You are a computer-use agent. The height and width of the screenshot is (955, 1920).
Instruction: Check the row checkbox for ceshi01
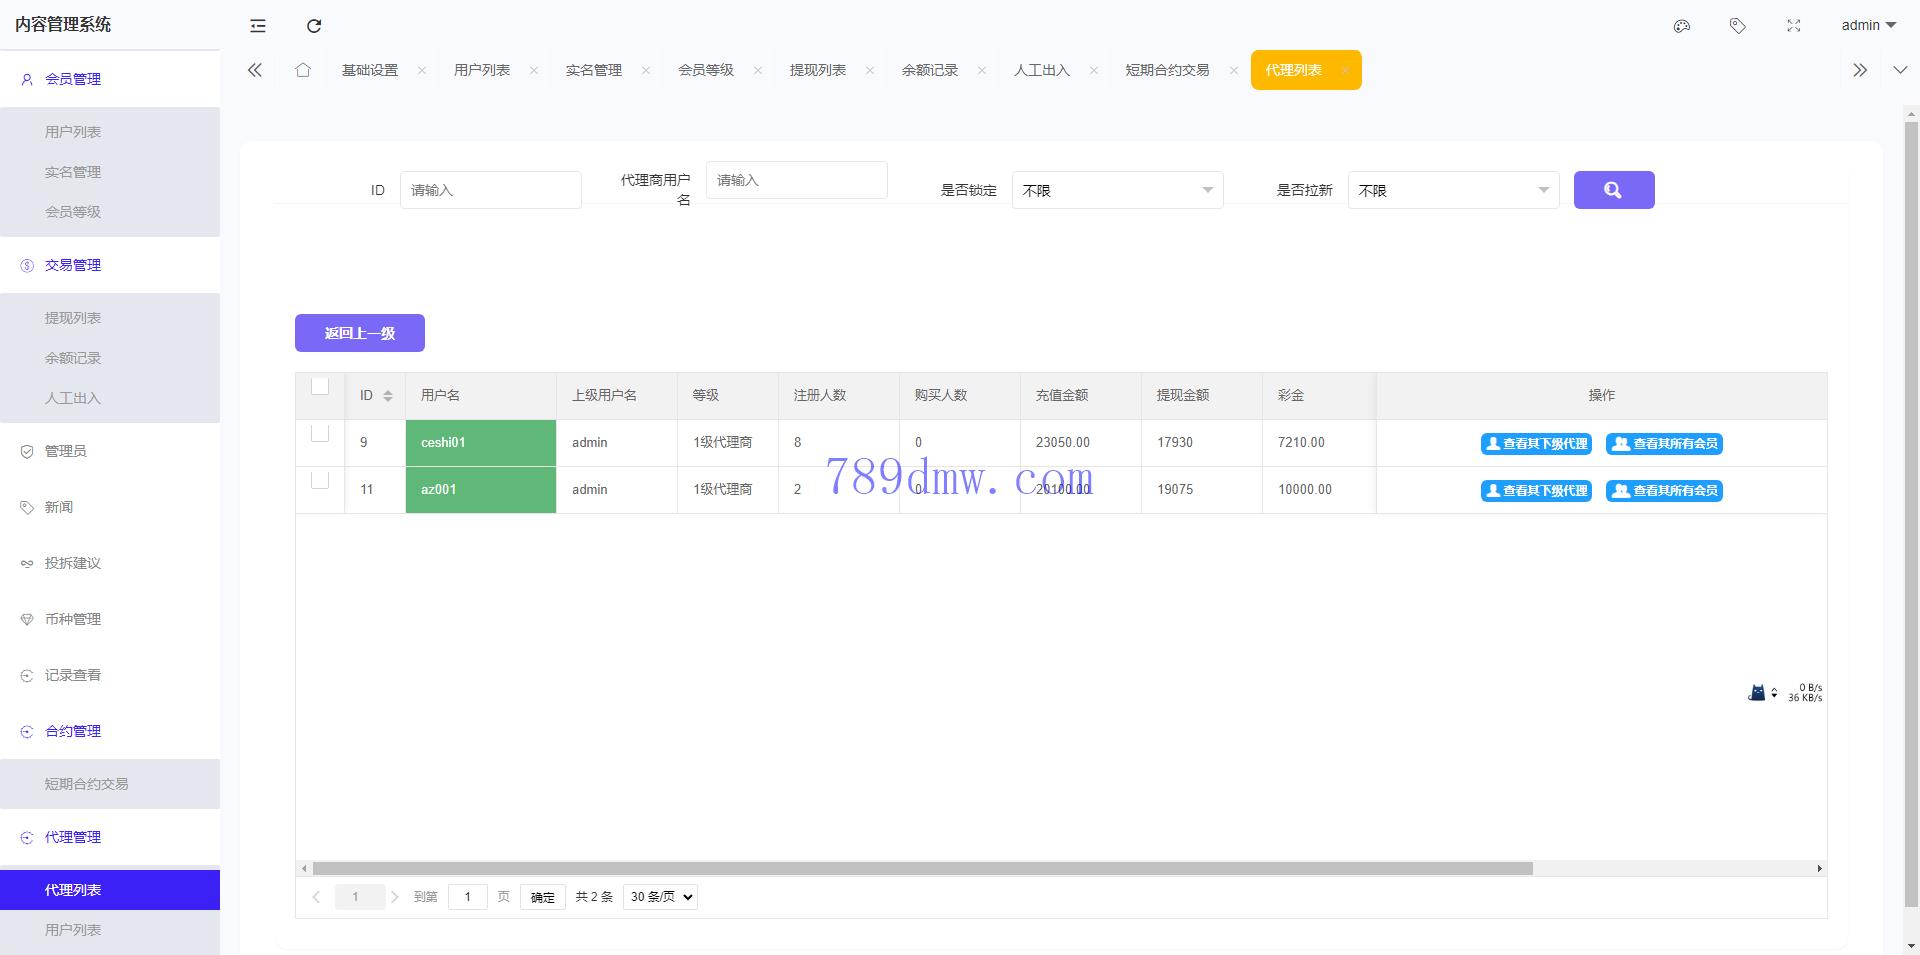click(320, 434)
